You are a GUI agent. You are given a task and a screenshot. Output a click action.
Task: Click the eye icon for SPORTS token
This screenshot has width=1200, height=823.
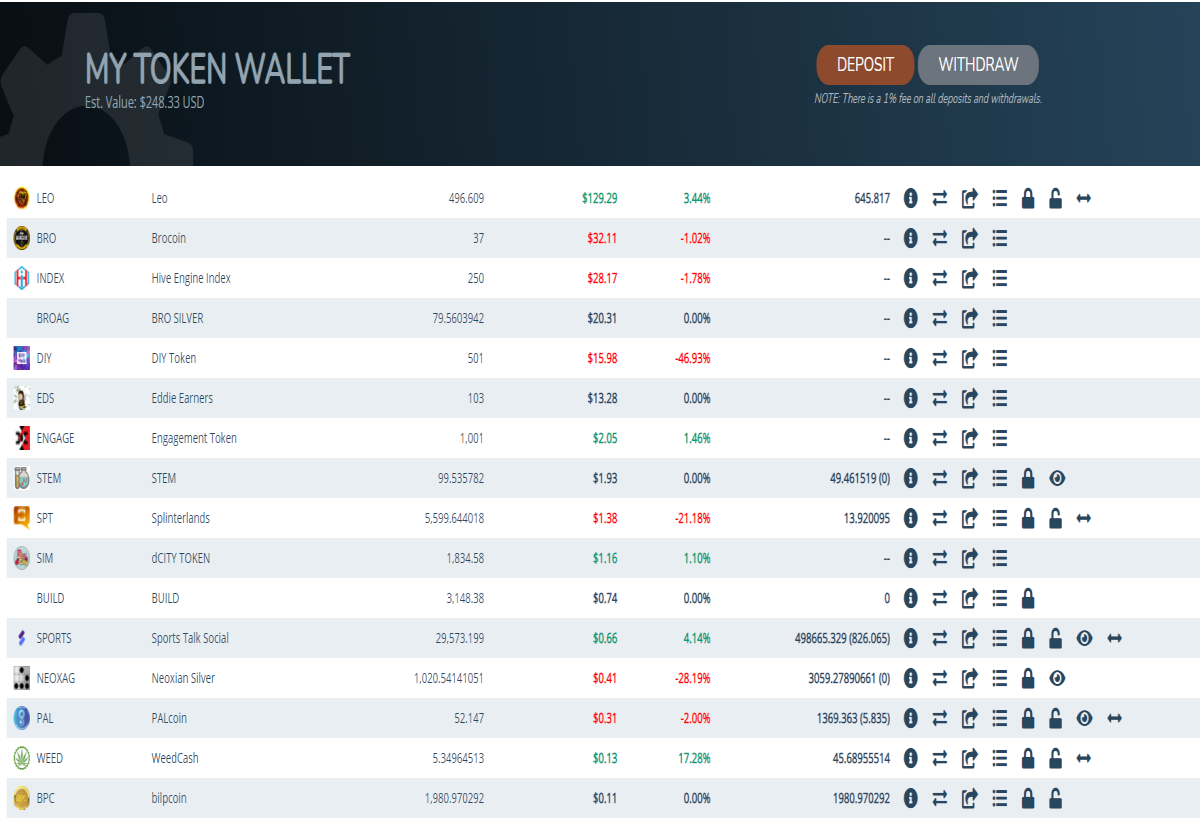coord(1085,638)
